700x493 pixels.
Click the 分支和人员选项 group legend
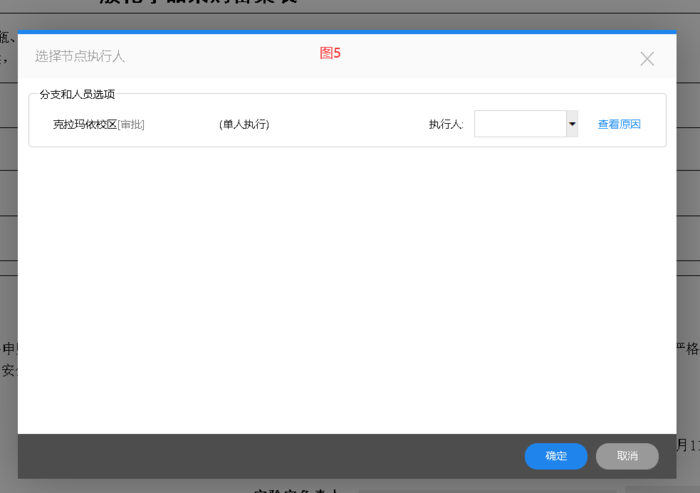(x=77, y=94)
